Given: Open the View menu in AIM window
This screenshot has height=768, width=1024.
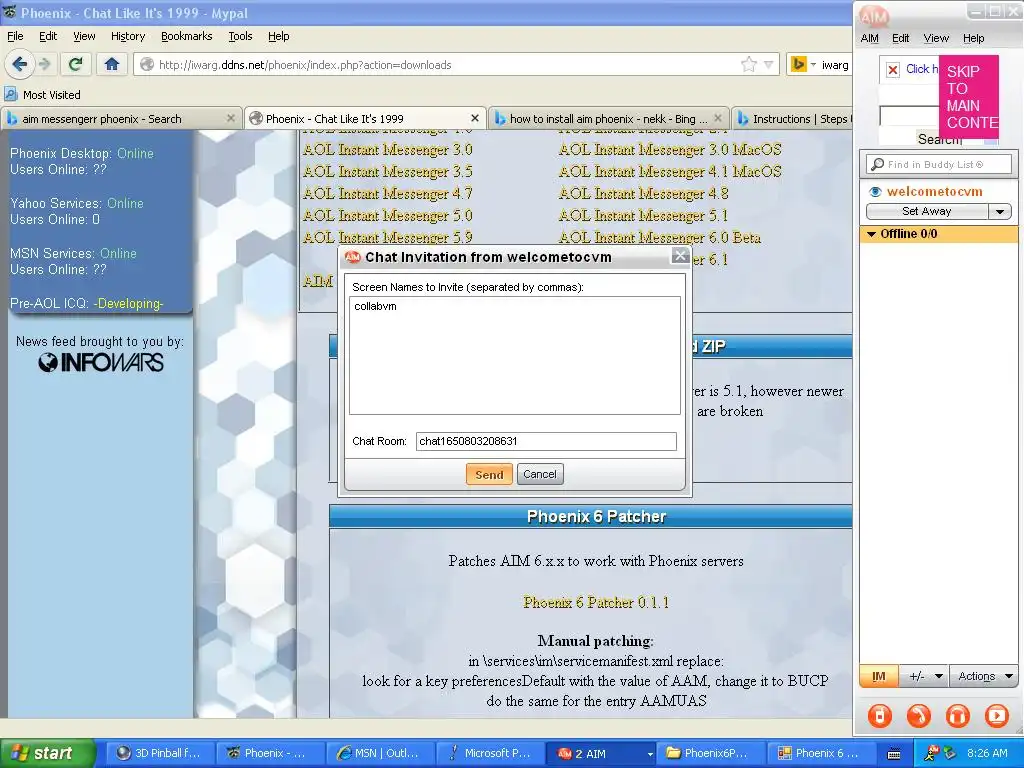Looking at the screenshot, I should click(936, 39).
